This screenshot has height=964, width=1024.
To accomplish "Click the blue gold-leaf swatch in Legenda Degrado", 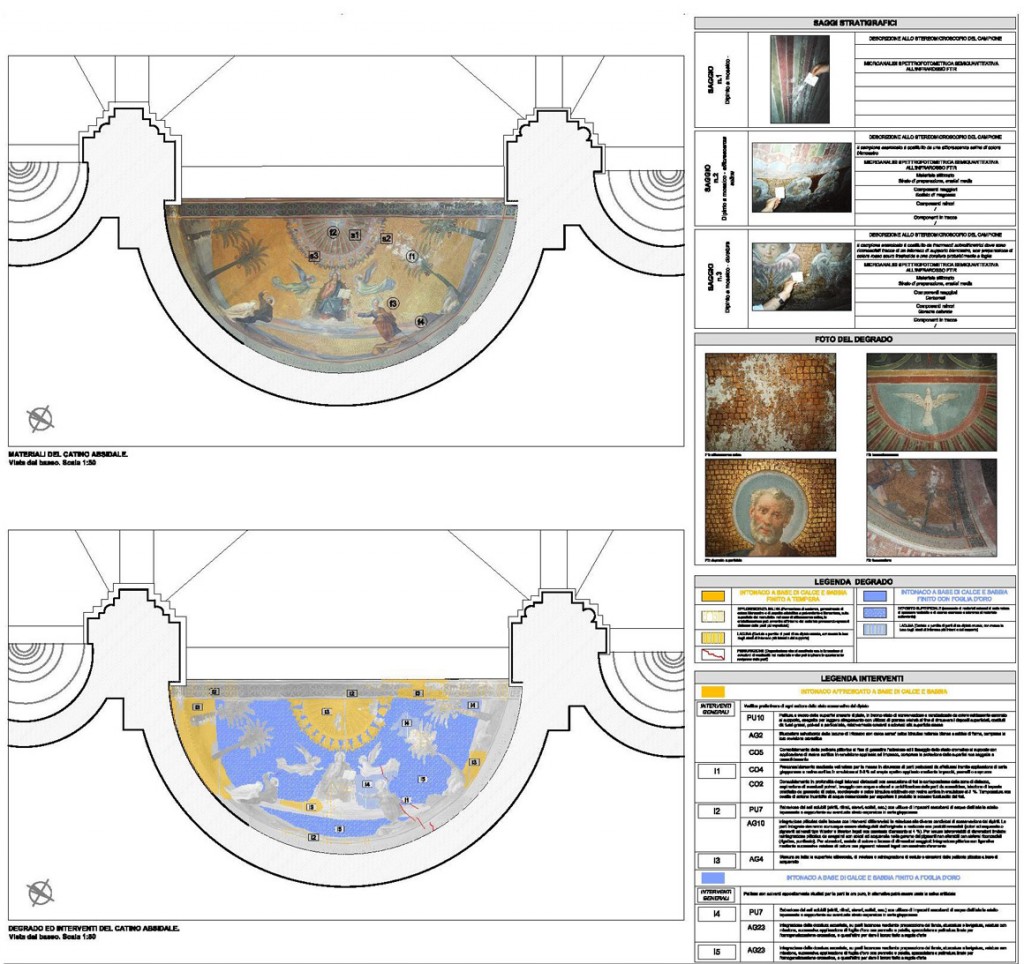I will [x=874, y=594].
